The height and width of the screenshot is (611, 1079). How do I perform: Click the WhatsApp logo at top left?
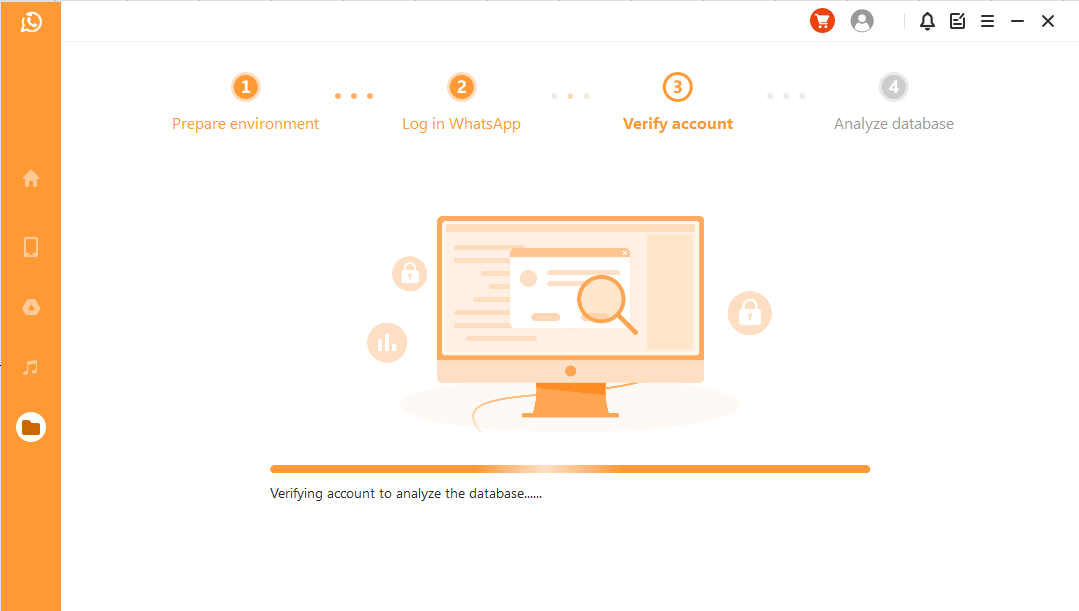point(31,23)
